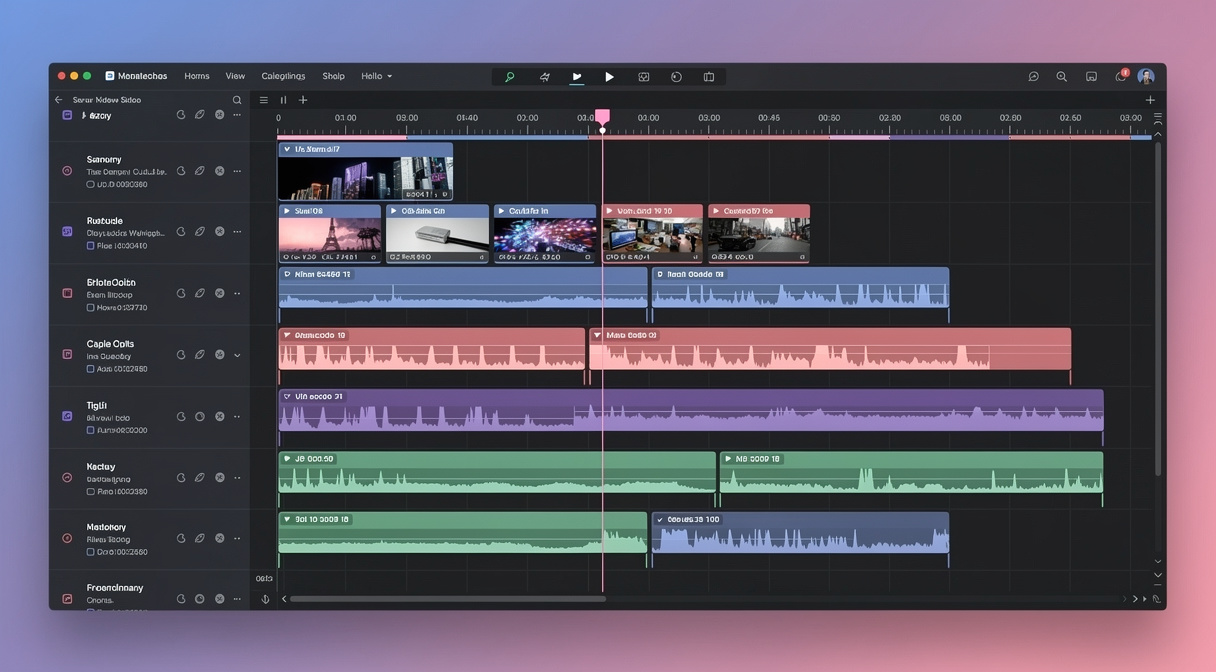This screenshot has height=672, width=1216.
Task: Click the pen edit icon on Caple Colts track
Action: coord(200,355)
